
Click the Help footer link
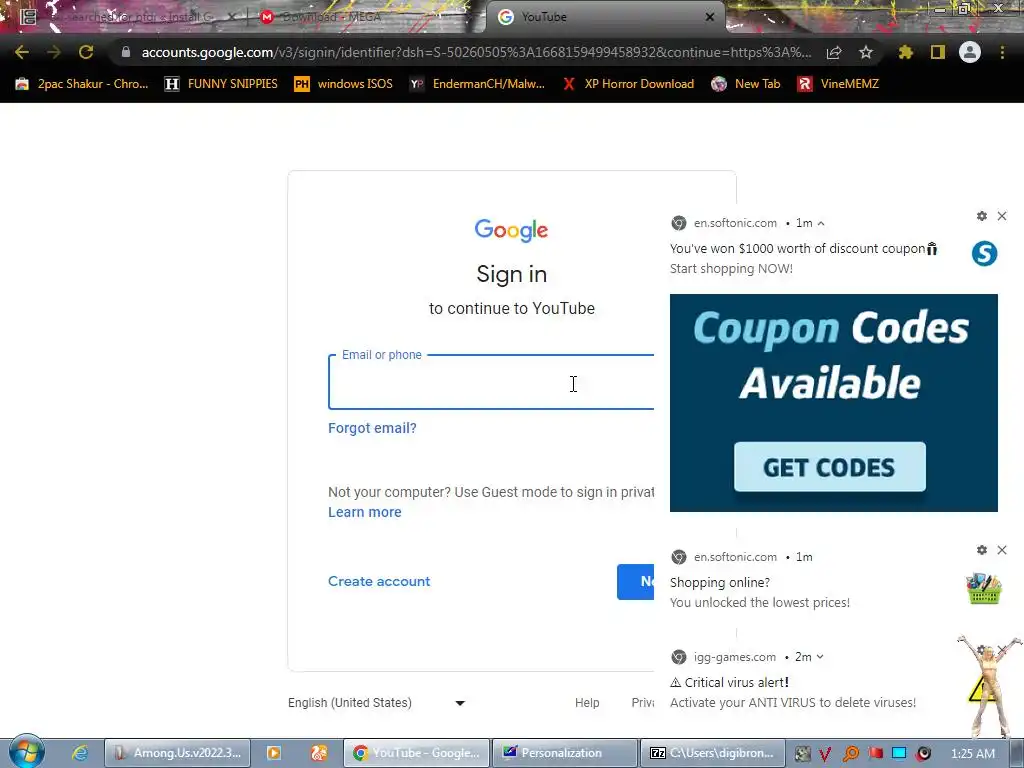[x=586, y=703]
